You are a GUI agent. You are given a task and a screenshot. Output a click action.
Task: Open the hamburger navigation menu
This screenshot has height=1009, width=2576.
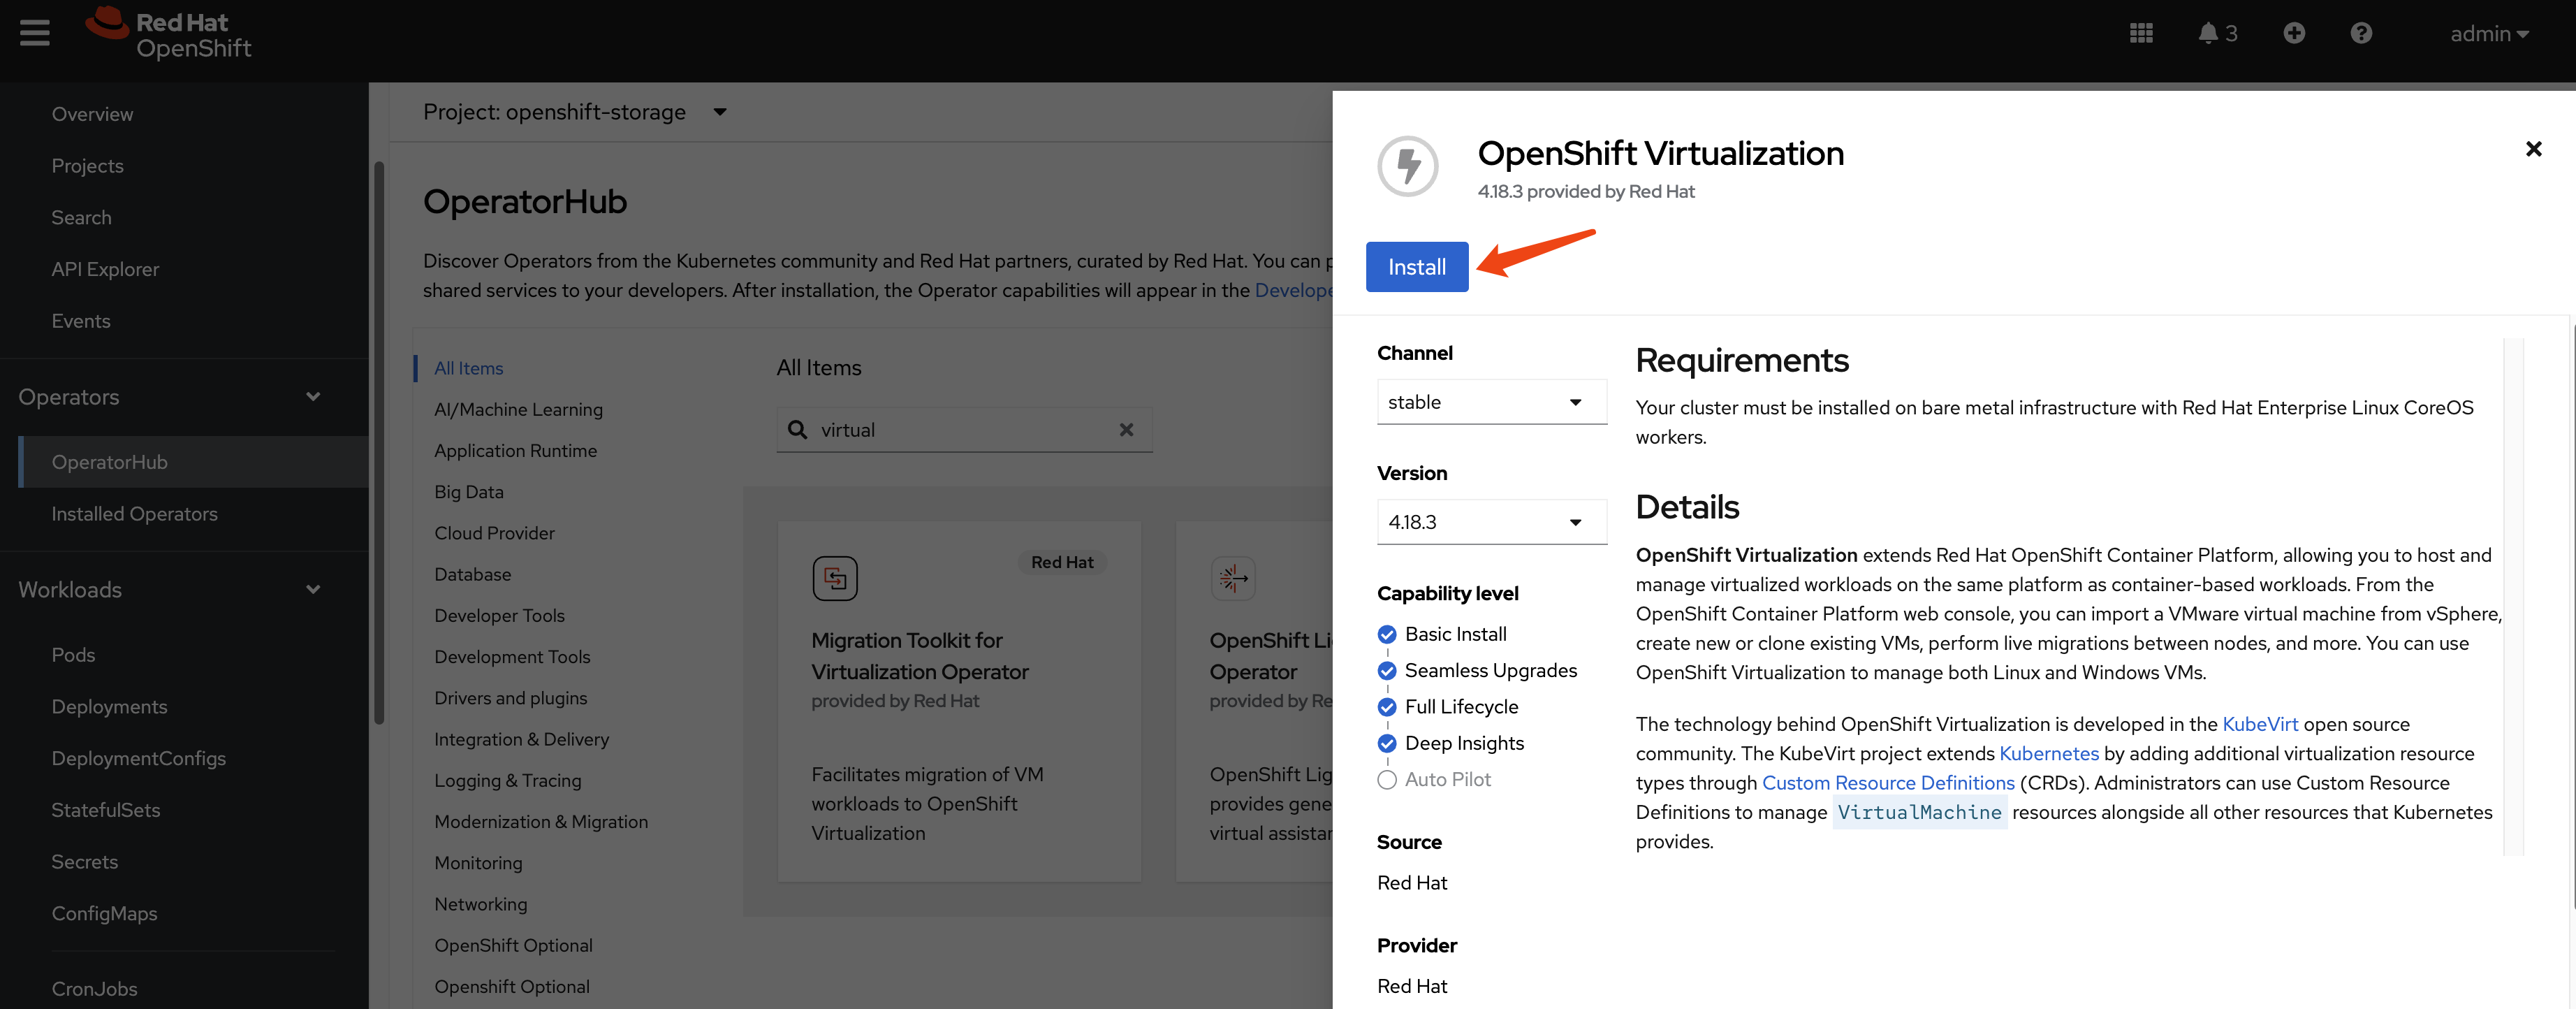[x=34, y=33]
